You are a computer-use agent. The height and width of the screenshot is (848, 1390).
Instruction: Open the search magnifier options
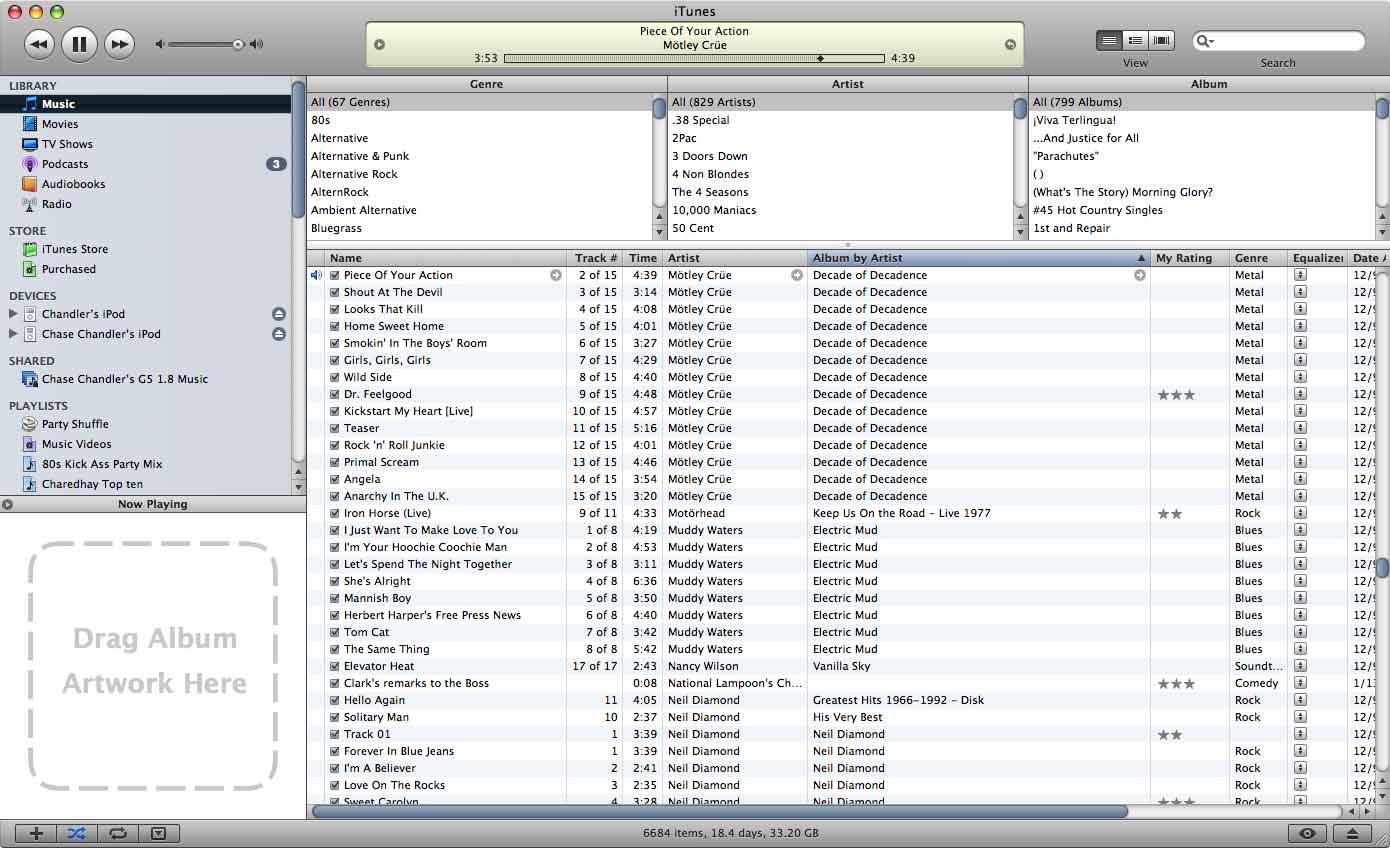(x=1204, y=41)
